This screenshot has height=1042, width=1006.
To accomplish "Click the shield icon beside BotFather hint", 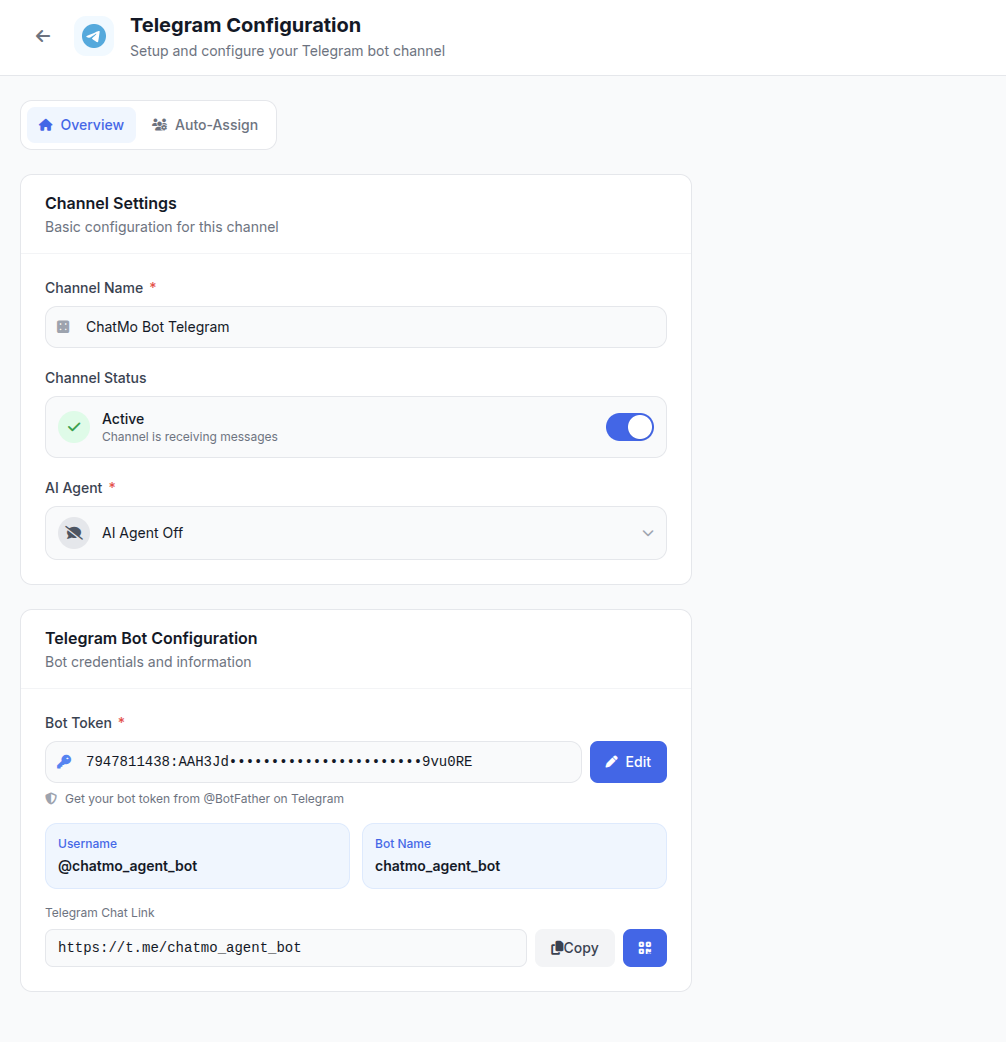I will tap(51, 799).
